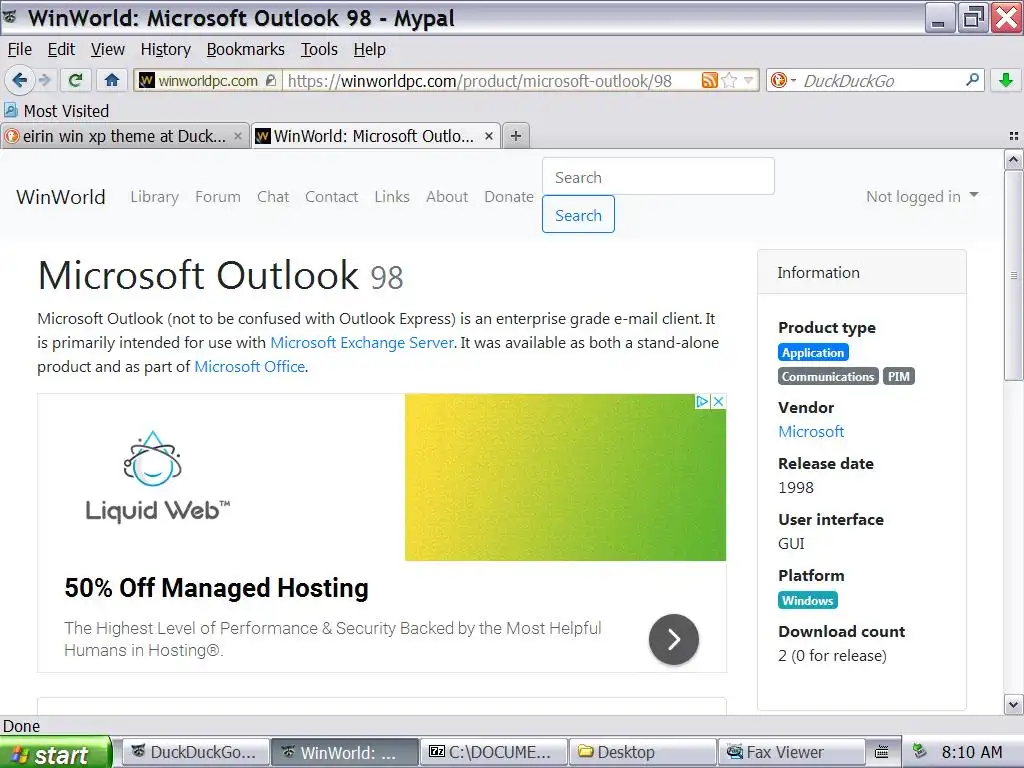Open the Help menu
This screenshot has width=1024, height=768.
pos(370,50)
